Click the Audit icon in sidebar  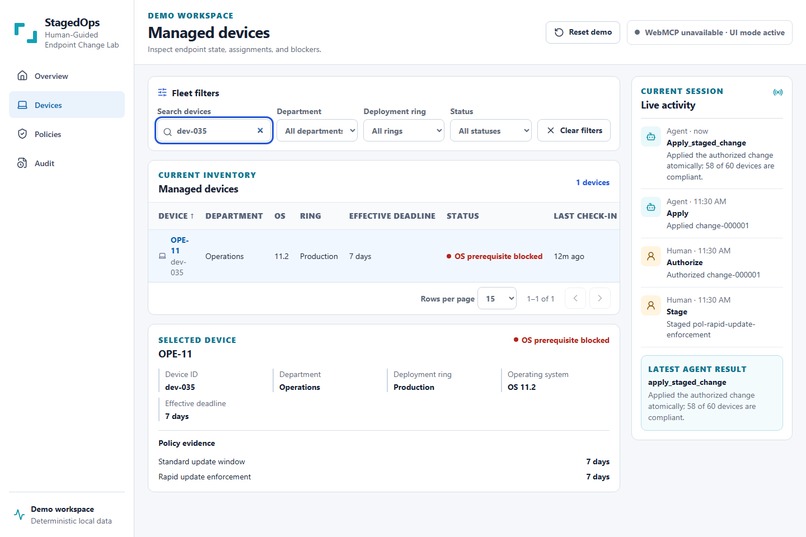click(22, 163)
